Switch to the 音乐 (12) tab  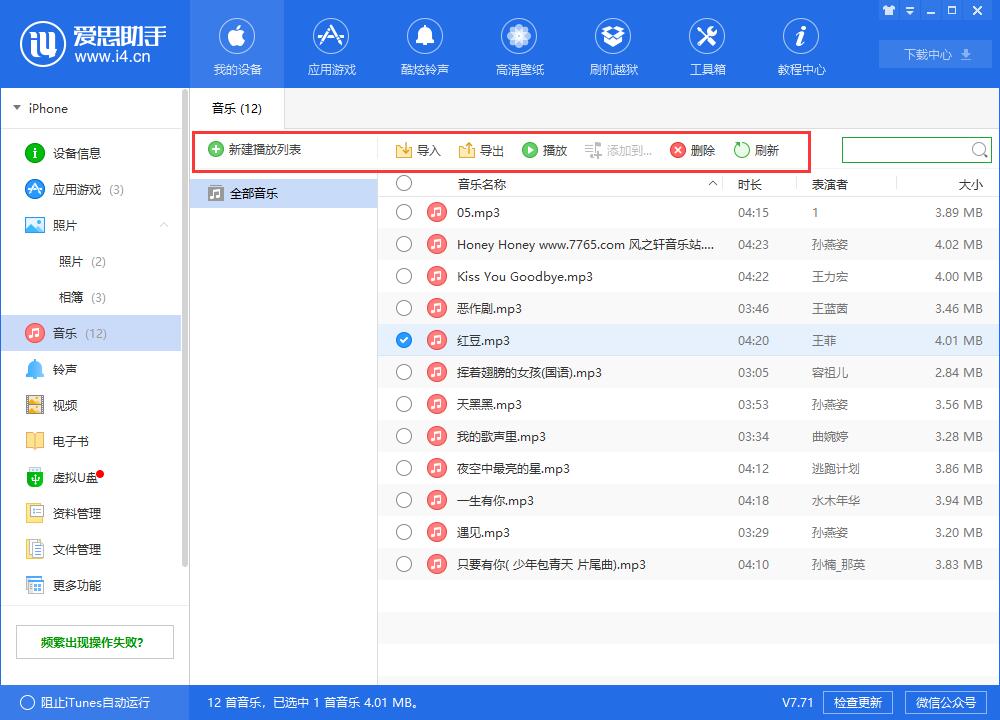(x=235, y=107)
